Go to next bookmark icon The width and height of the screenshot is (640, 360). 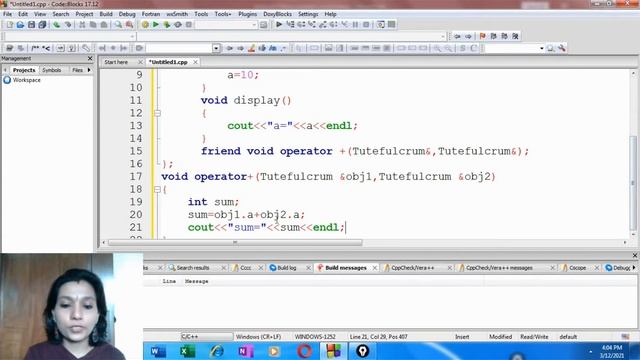tap(504, 36)
